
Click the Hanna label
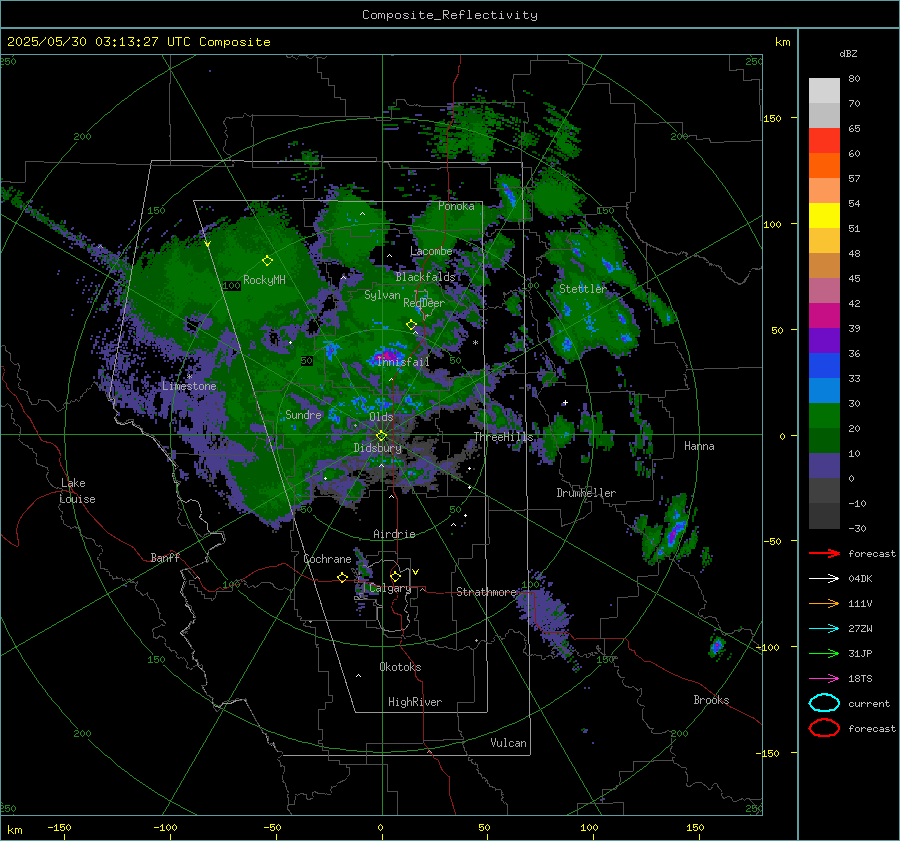point(699,446)
